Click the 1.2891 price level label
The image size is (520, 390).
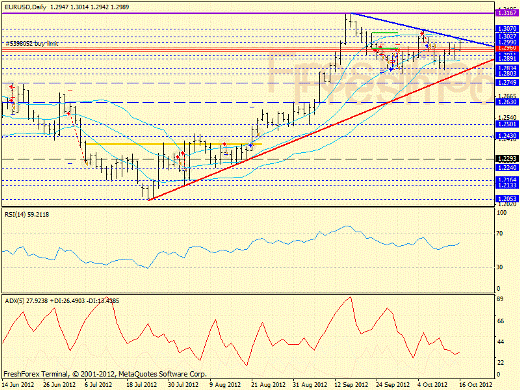click(507, 59)
